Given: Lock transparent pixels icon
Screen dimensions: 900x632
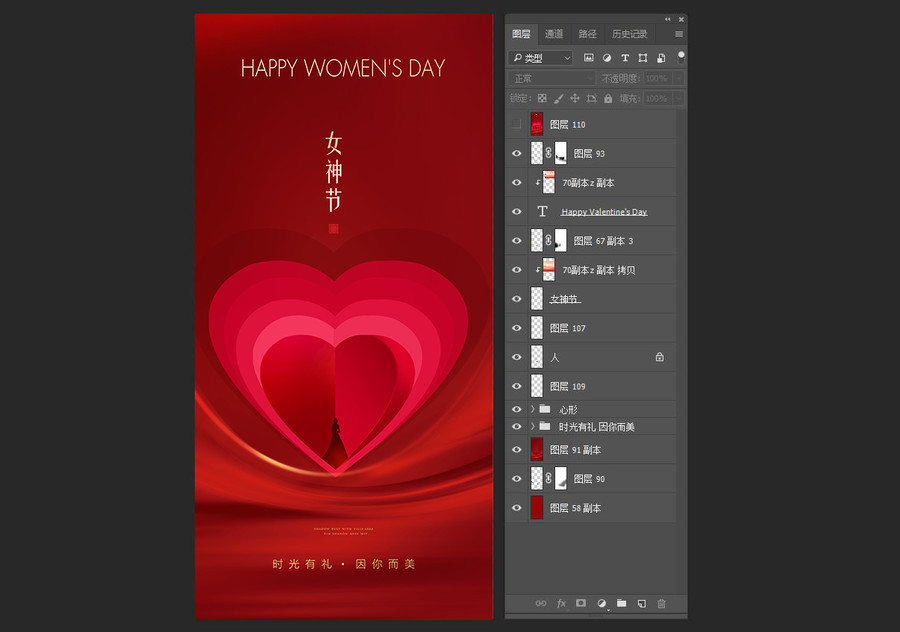Looking at the screenshot, I should [x=542, y=98].
